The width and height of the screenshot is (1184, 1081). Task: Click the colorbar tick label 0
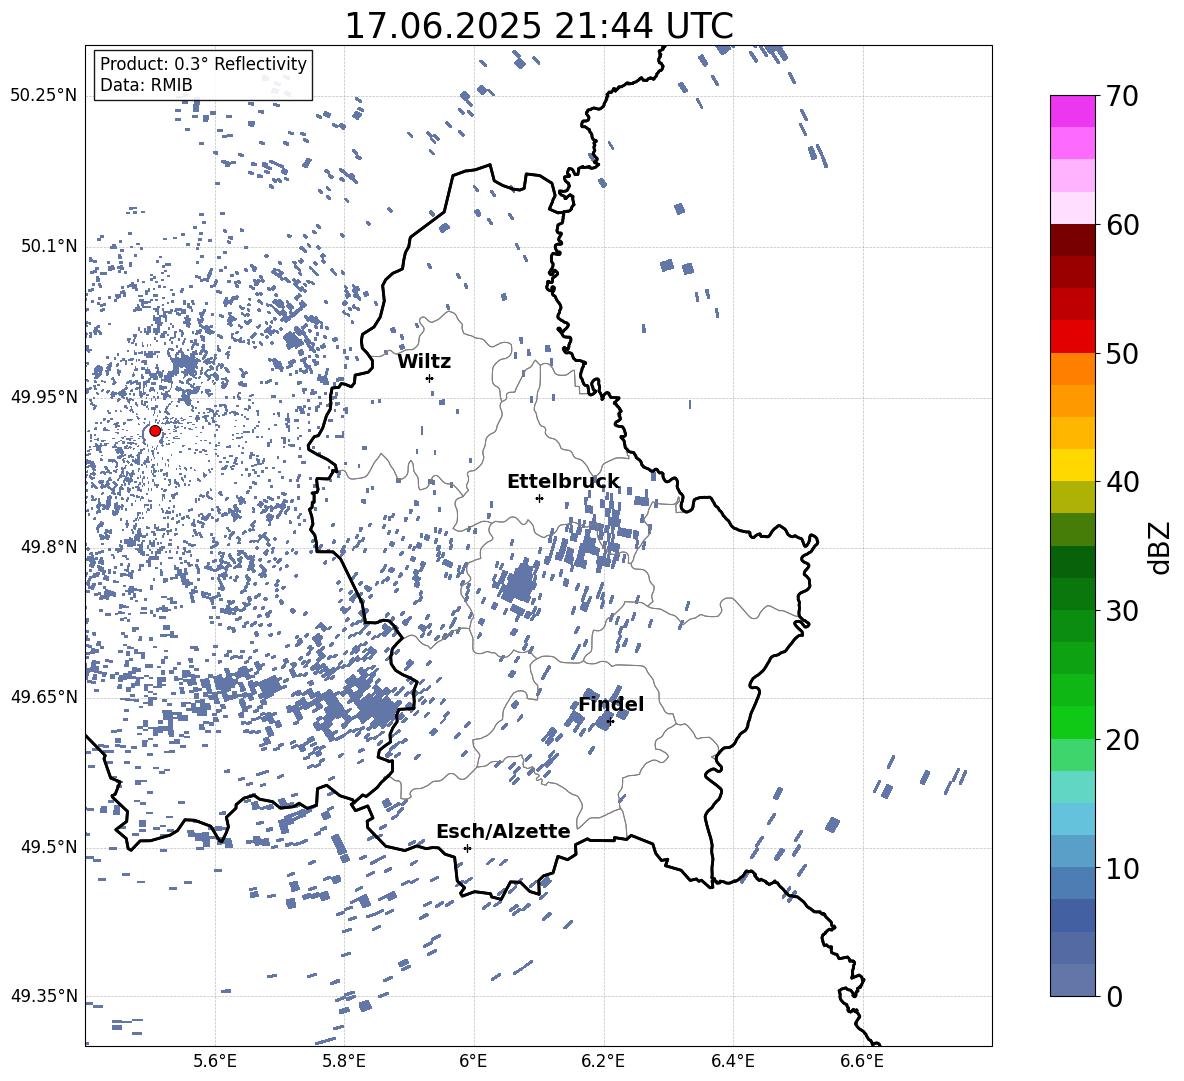click(1115, 996)
